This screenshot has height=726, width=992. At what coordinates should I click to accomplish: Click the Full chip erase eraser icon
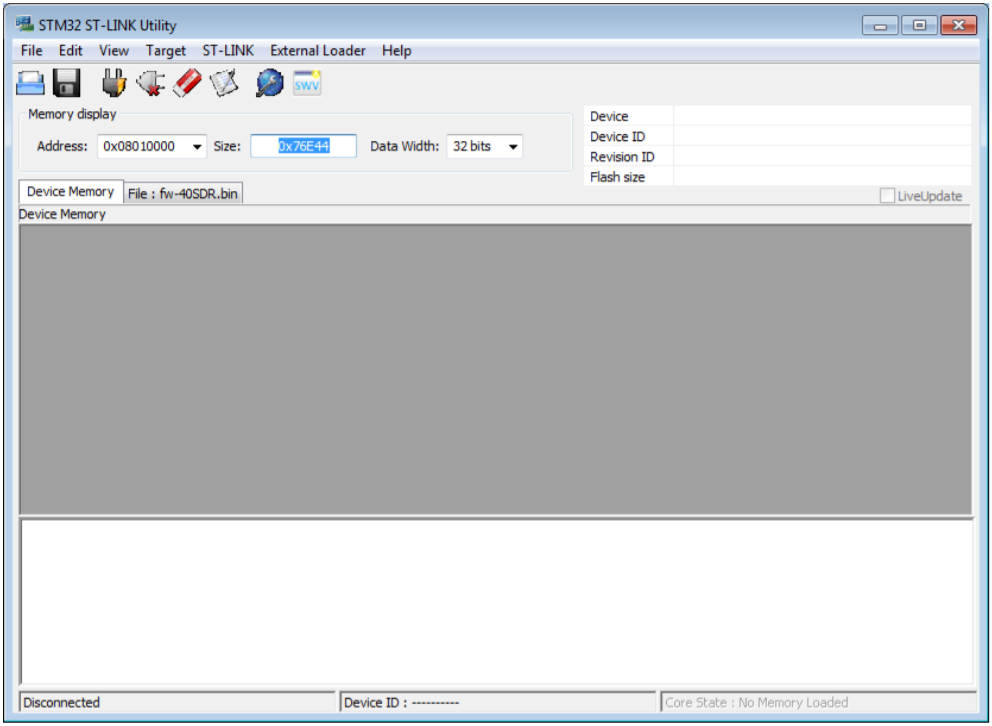click(187, 83)
